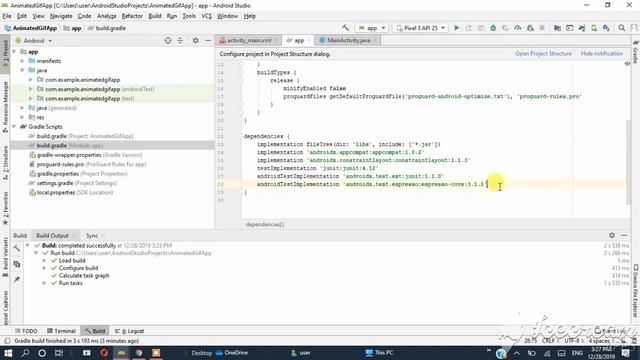Image resolution: width=640 pixels, height=360 pixels.
Task: Open the Logcat tool window
Action: [x=129, y=331]
